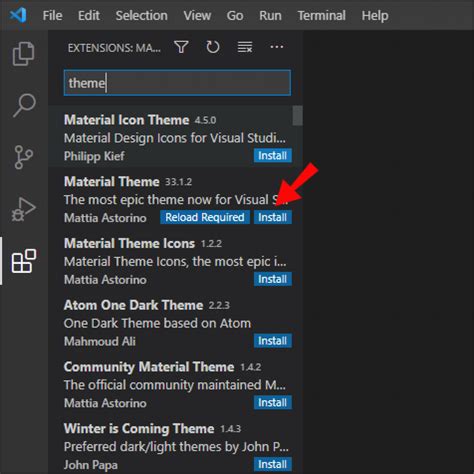The width and height of the screenshot is (474, 474).
Task: Open the Selection menu
Action: point(142,15)
